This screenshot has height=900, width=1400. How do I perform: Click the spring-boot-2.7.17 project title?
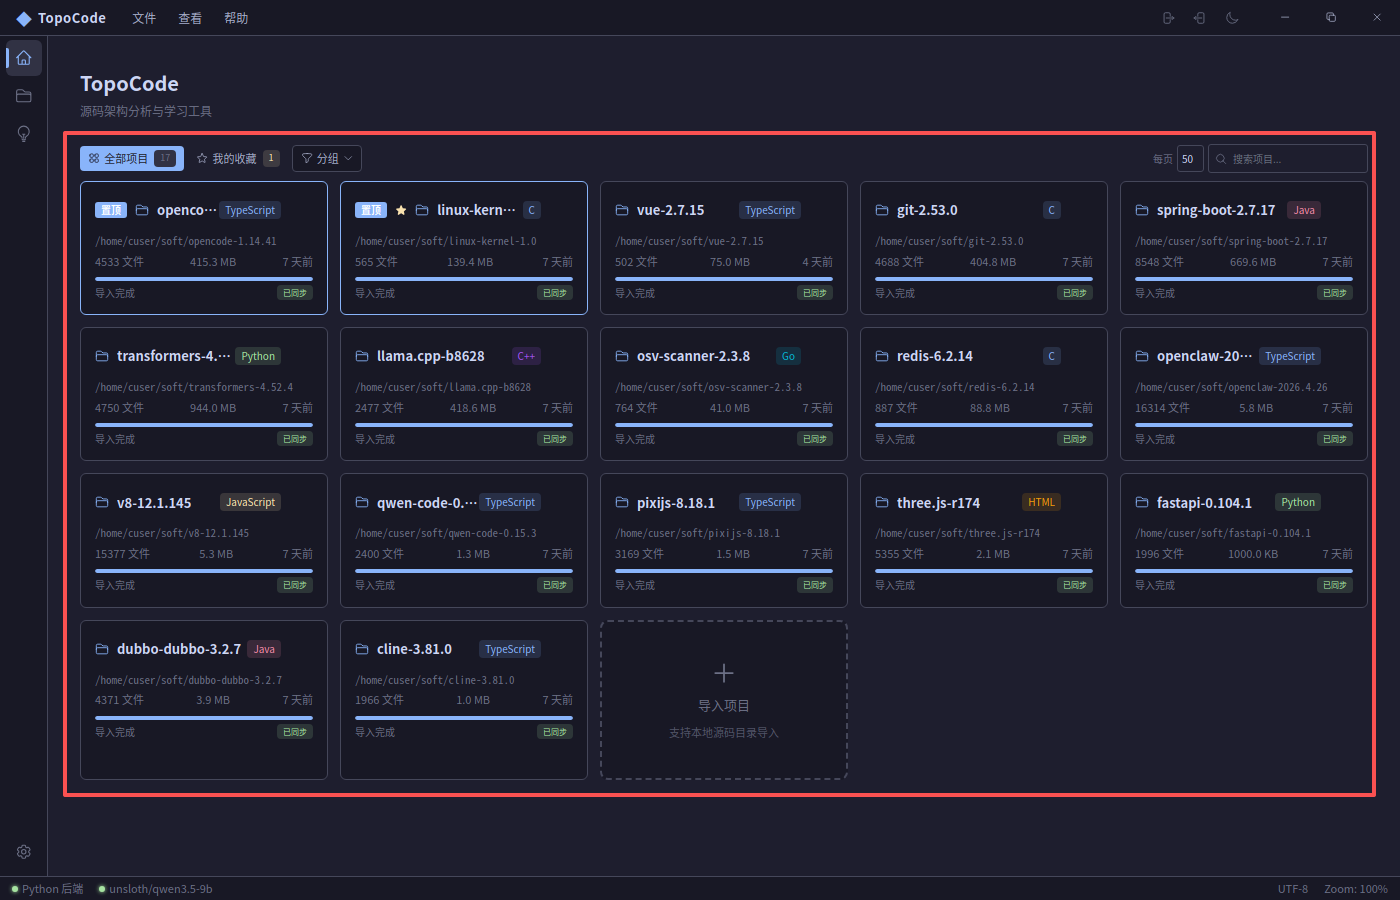tap(1216, 210)
